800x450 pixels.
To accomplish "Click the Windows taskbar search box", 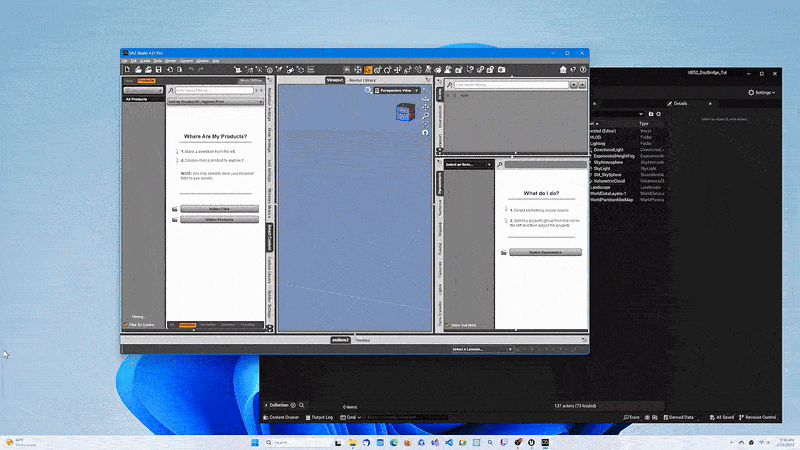I will point(297,442).
